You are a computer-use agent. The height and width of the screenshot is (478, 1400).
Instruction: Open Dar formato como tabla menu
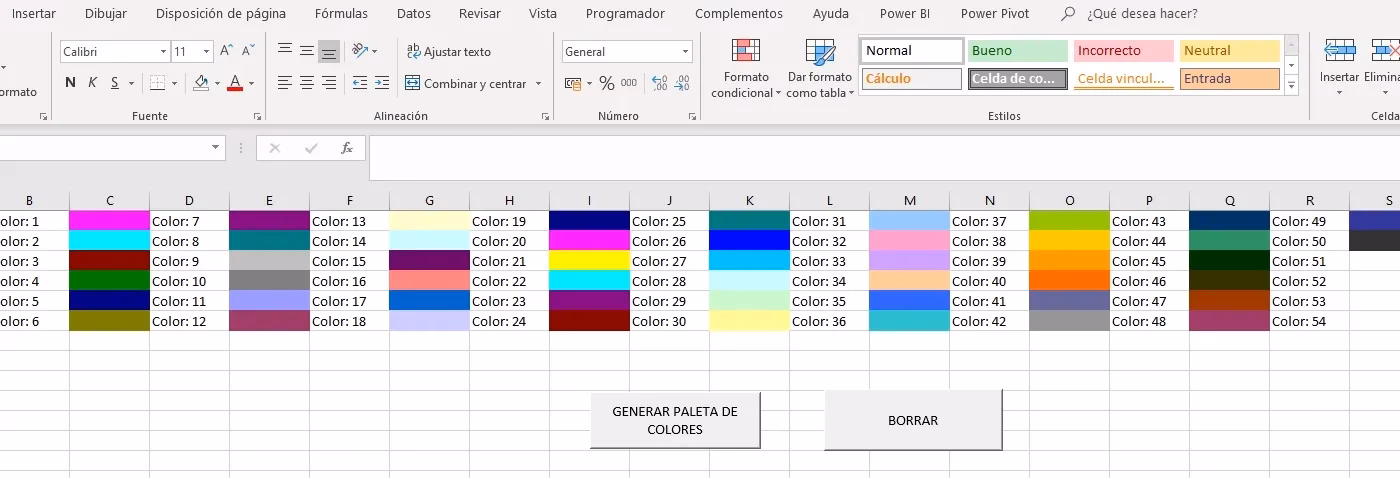(x=820, y=68)
